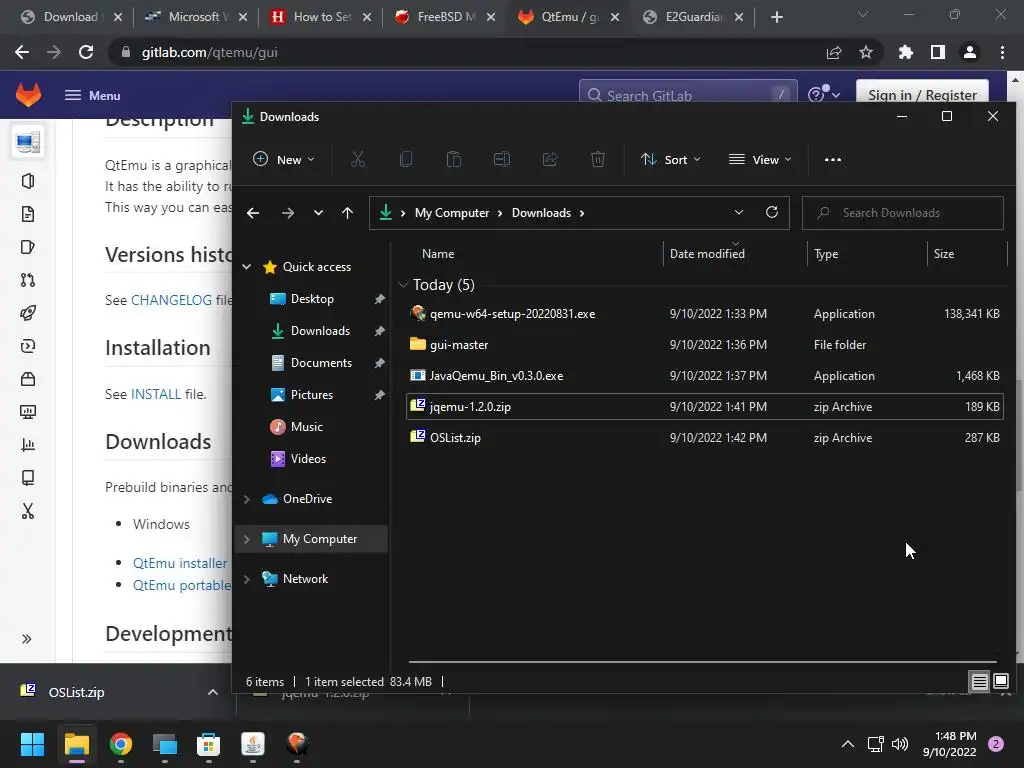Click the Paste clipboard icon in Explorer toolbar
The width and height of the screenshot is (1024, 768).
click(x=454, y=159)
